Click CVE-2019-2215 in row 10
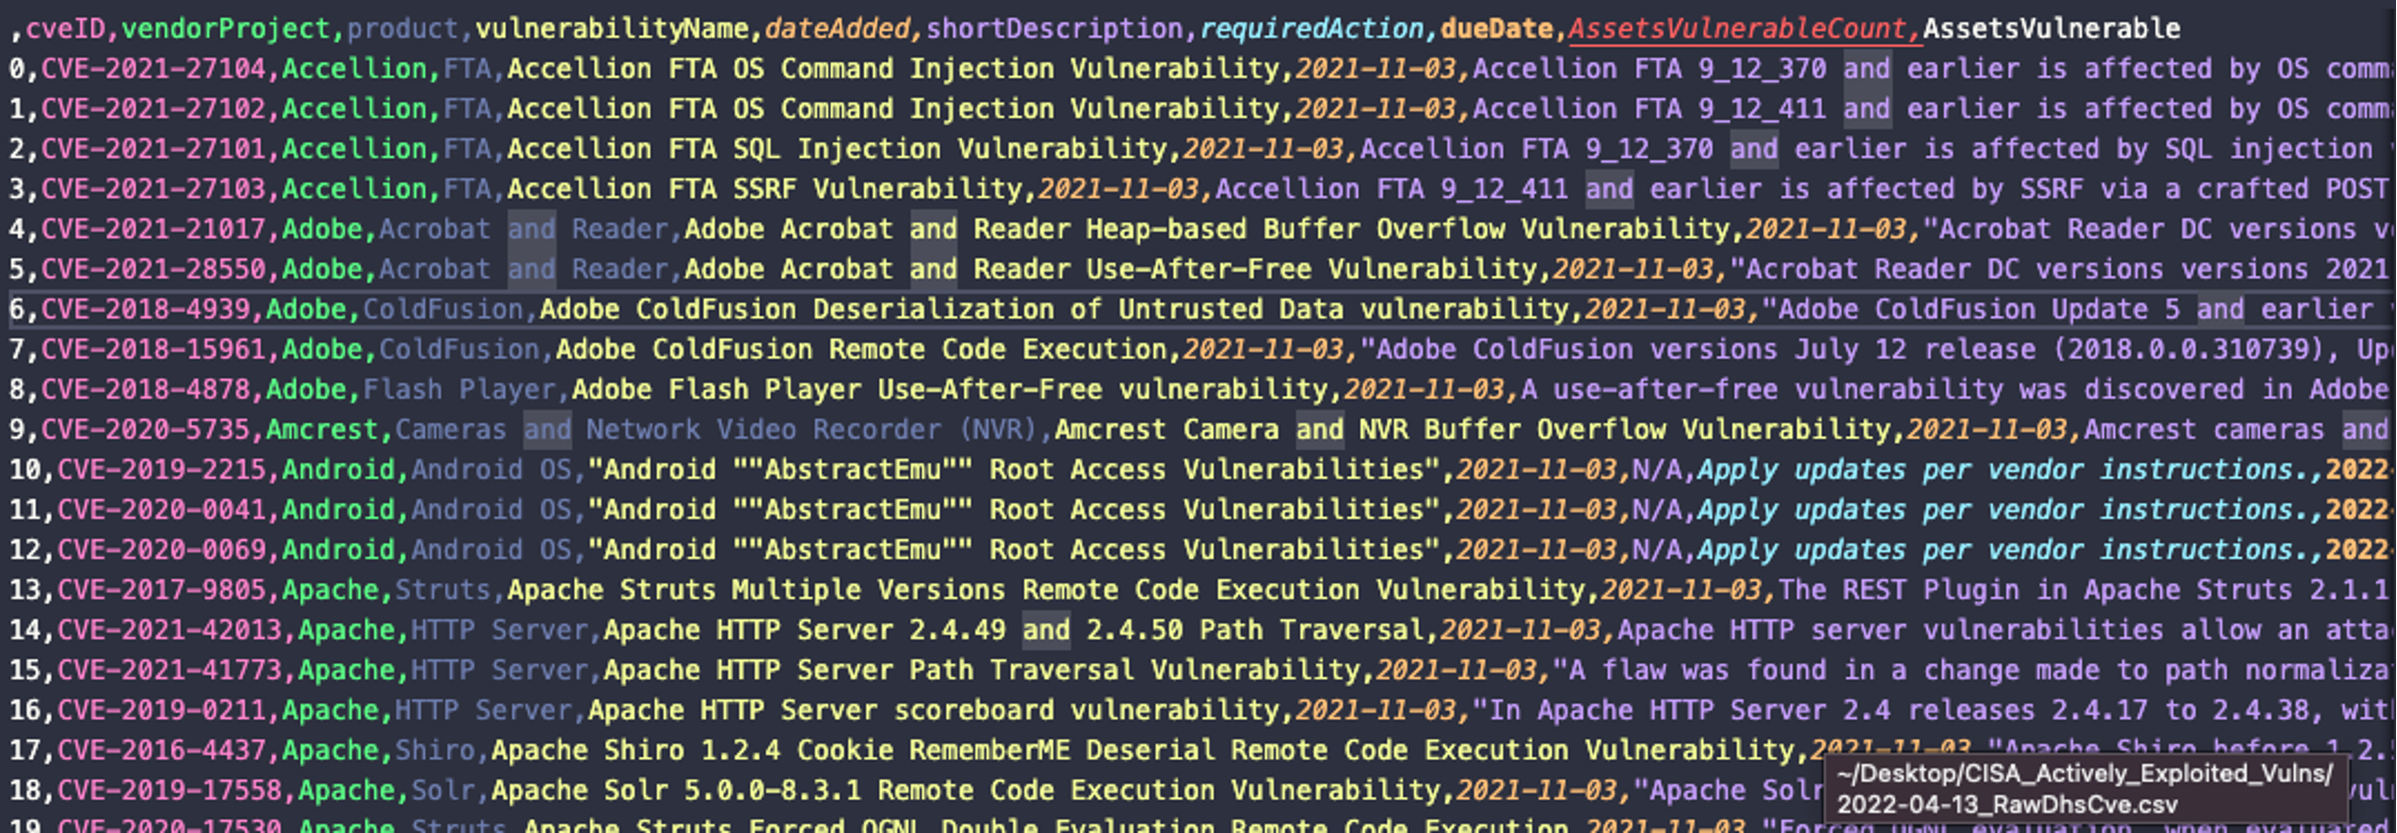The height and width of the screenshot is (833, 2397). pyautogui.click(x=162, y=469)
